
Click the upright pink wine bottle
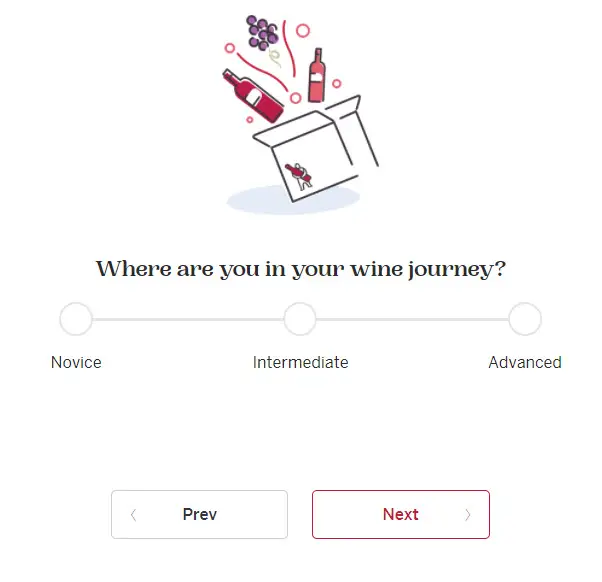tap(317, 76)
